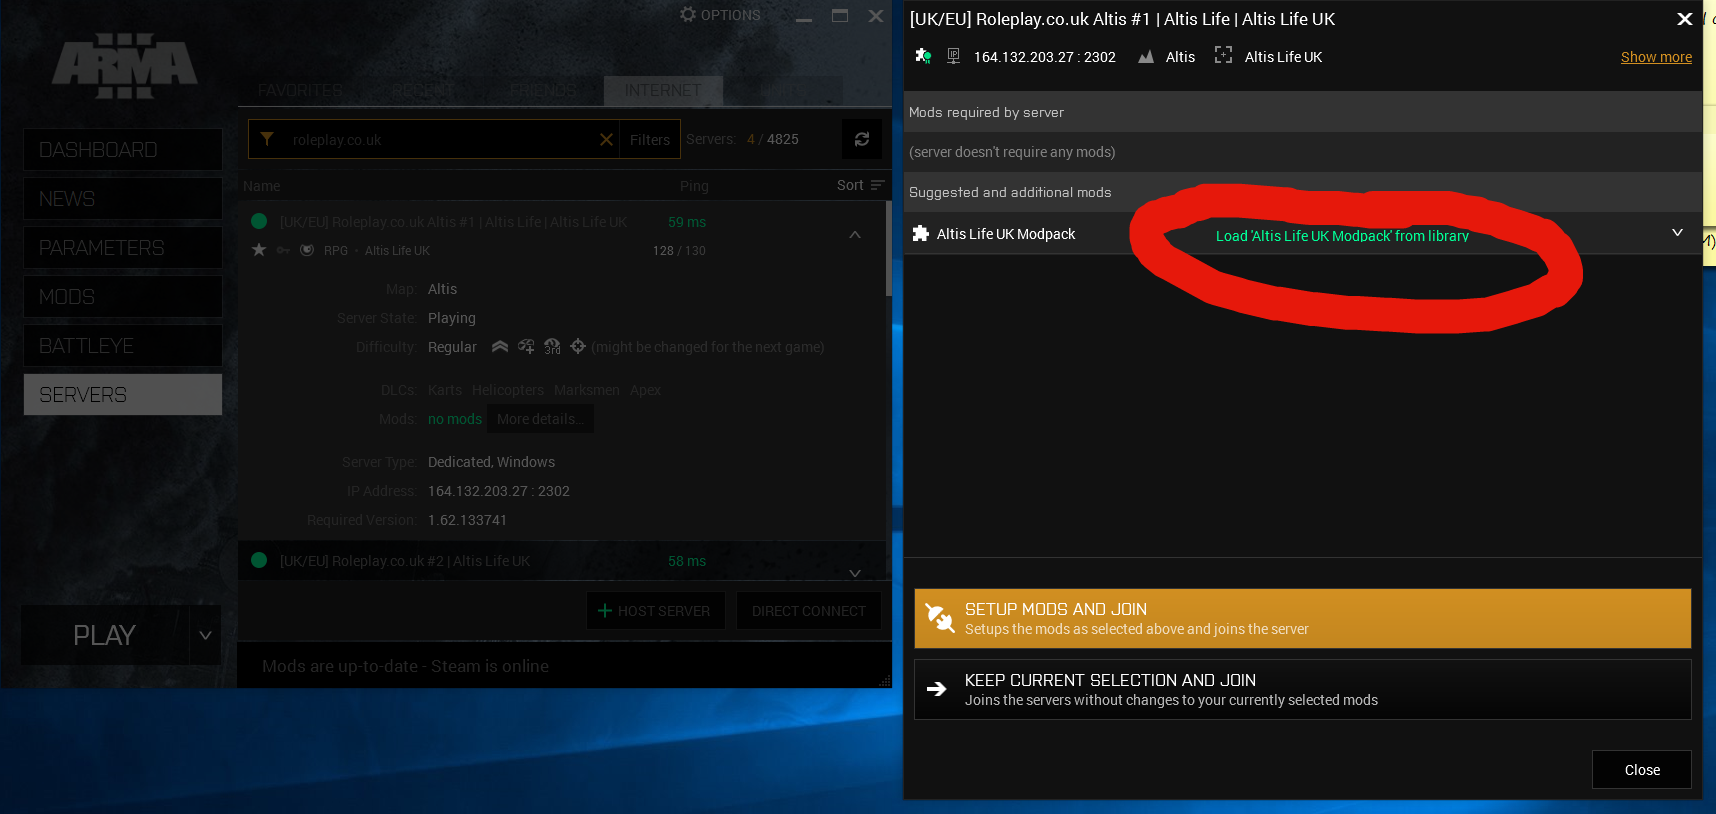Click KEEP CURRENT SELECTION AND JOIN
This screenshot has width=1716, height=814.
click(x=1303, y=689)
